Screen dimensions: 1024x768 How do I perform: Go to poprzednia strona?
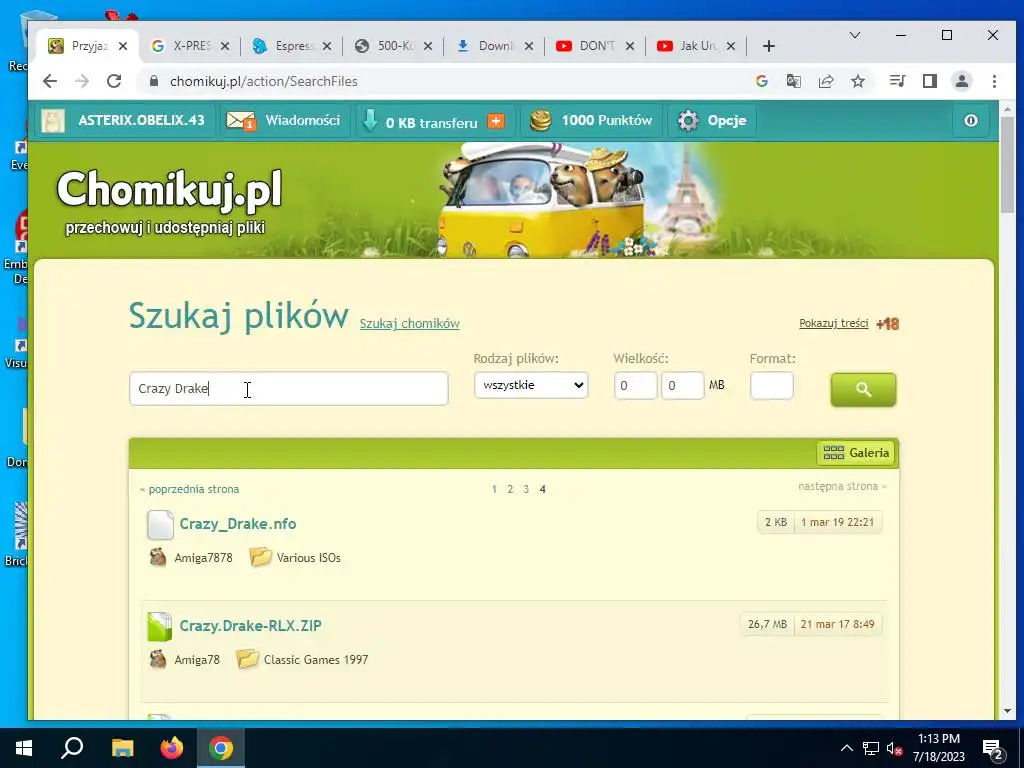189,489
